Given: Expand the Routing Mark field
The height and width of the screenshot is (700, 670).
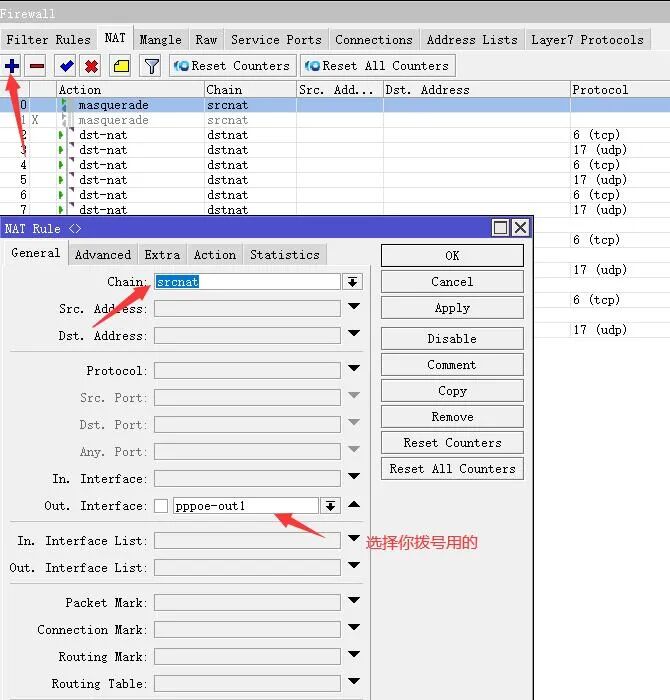Looking at the screenshot, I should pos(354,654).
